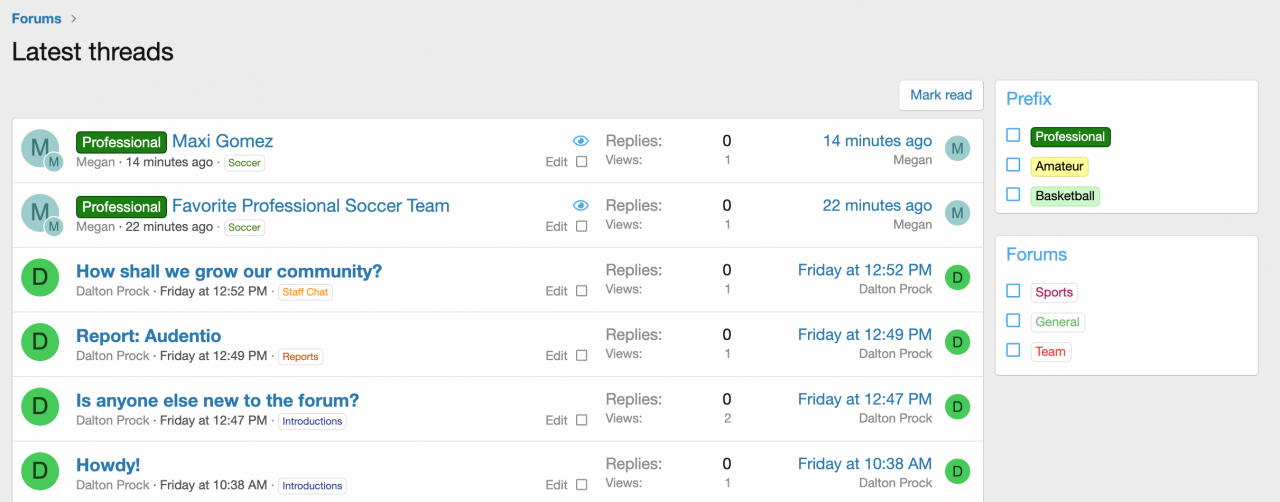Click the Reports forum tag
This screenshot has height=502, width=1280.
(300, 356)
